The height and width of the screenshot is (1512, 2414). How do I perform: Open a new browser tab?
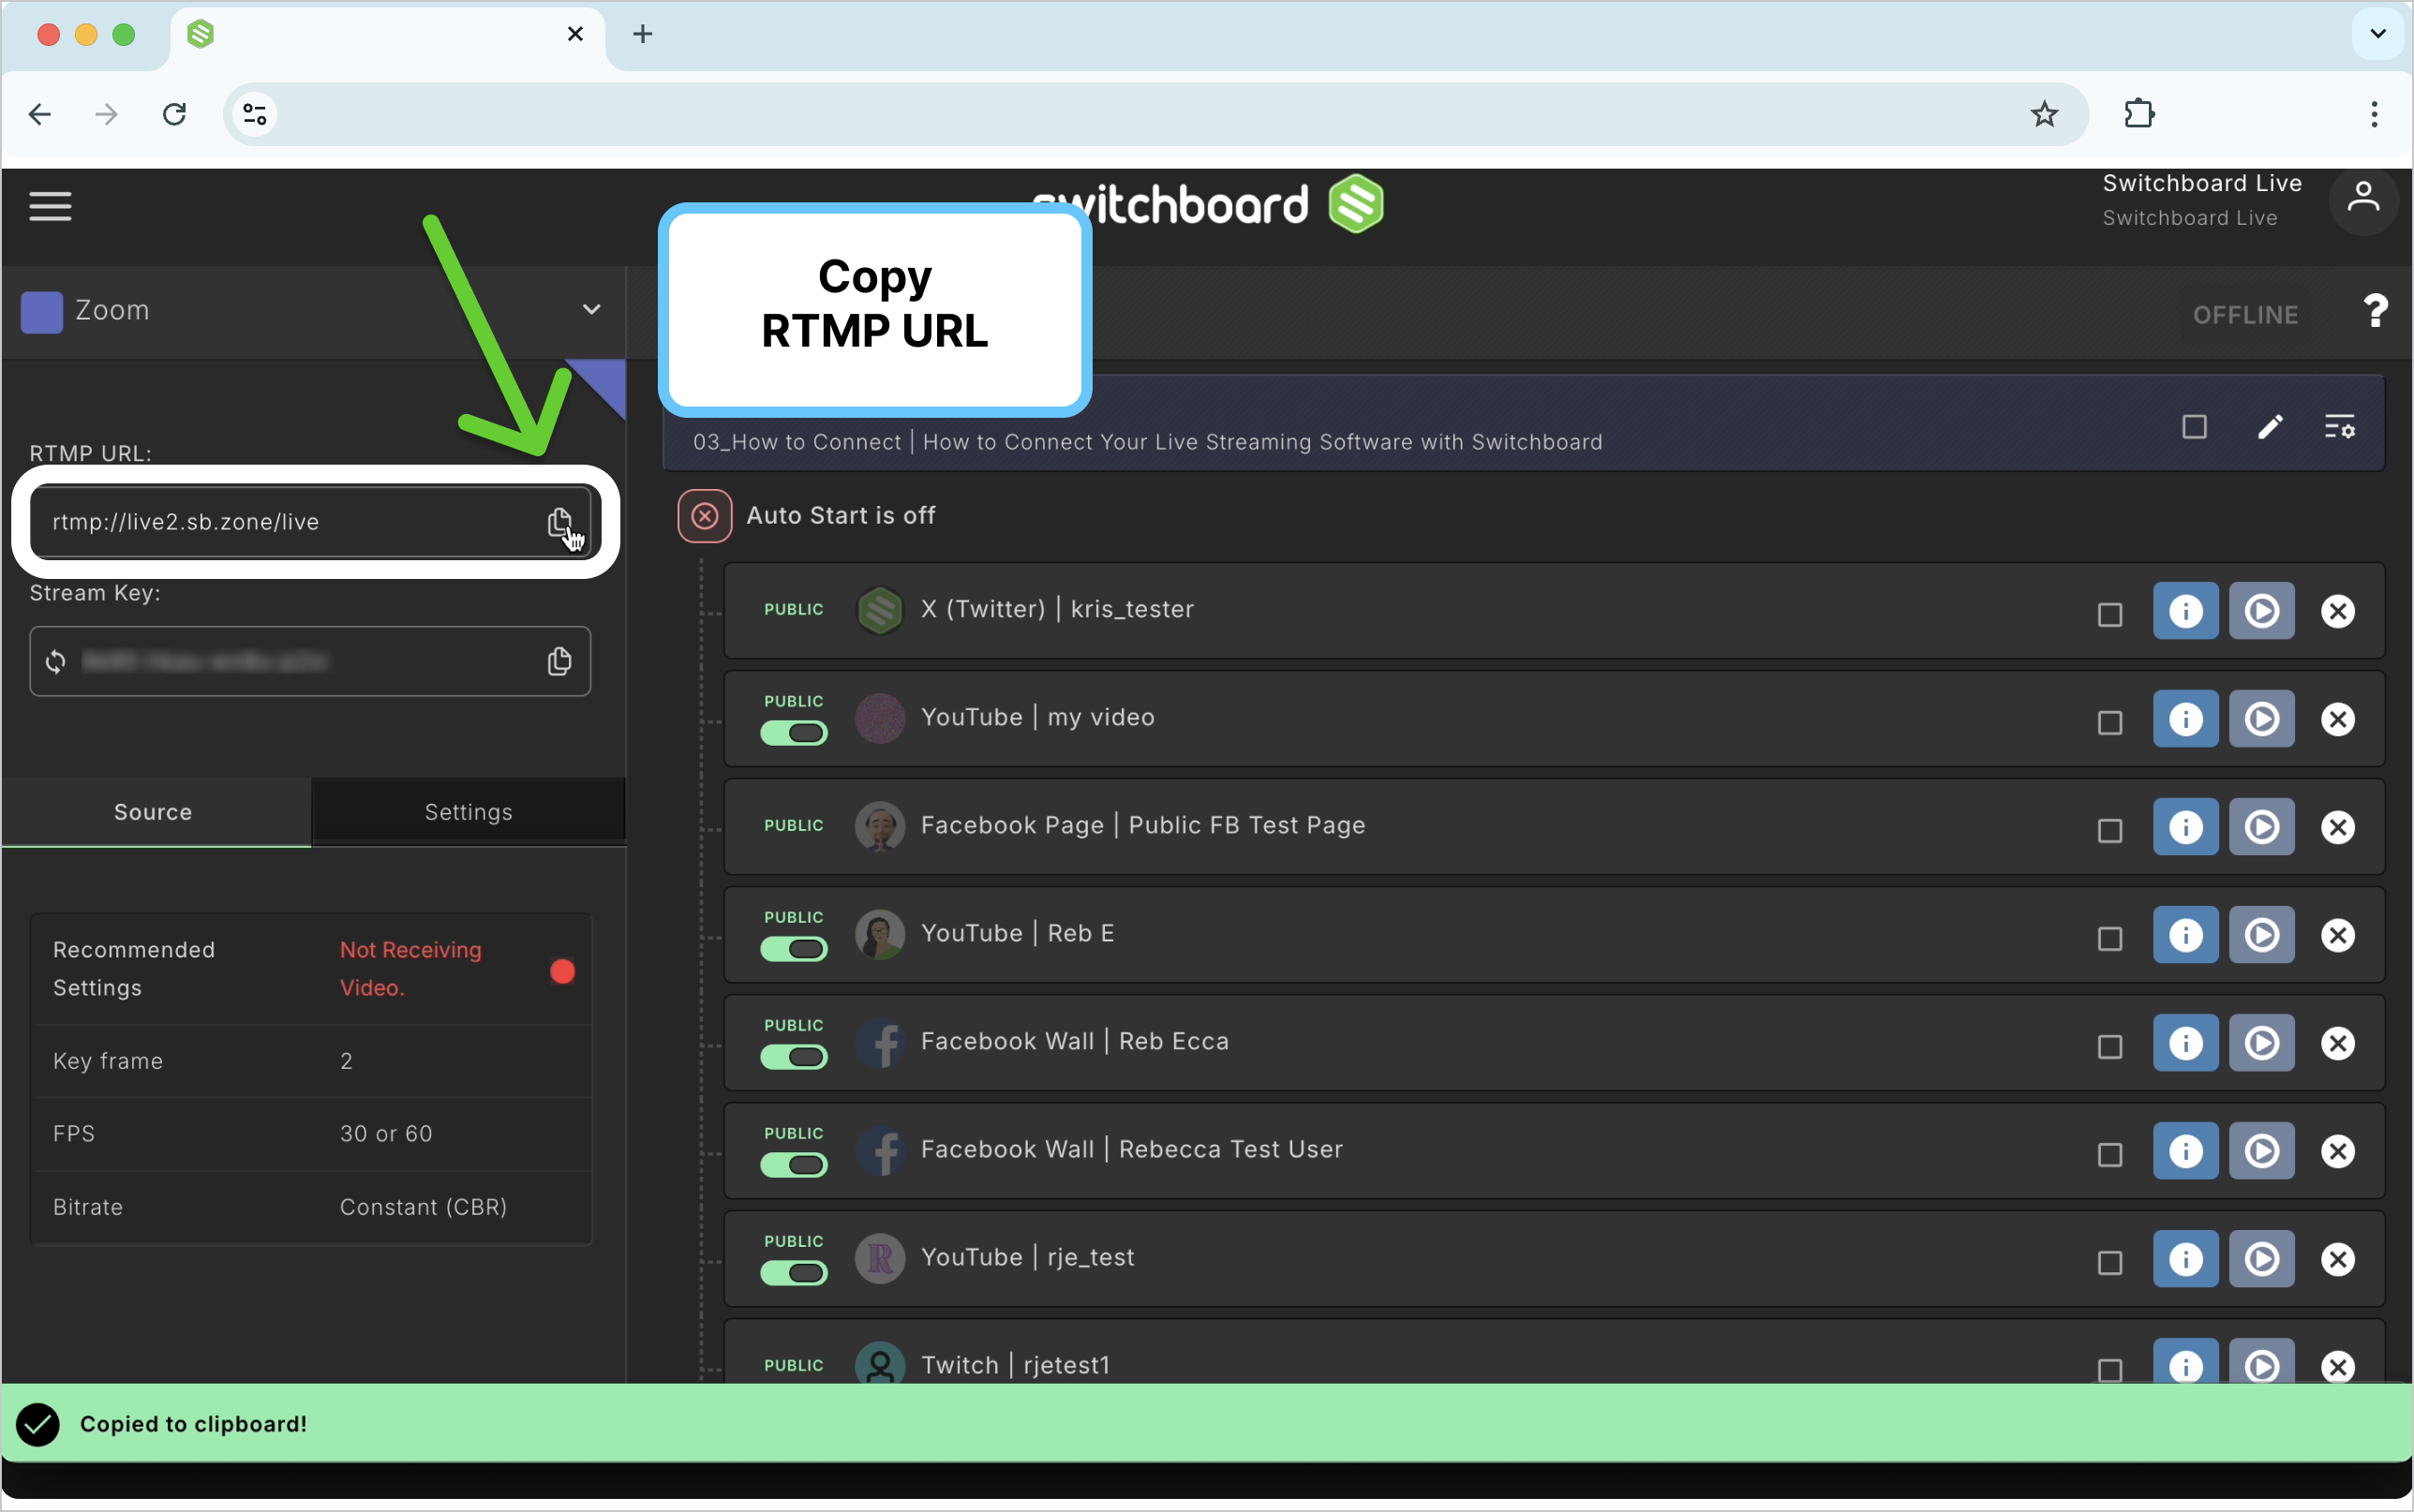click(643, 34)
